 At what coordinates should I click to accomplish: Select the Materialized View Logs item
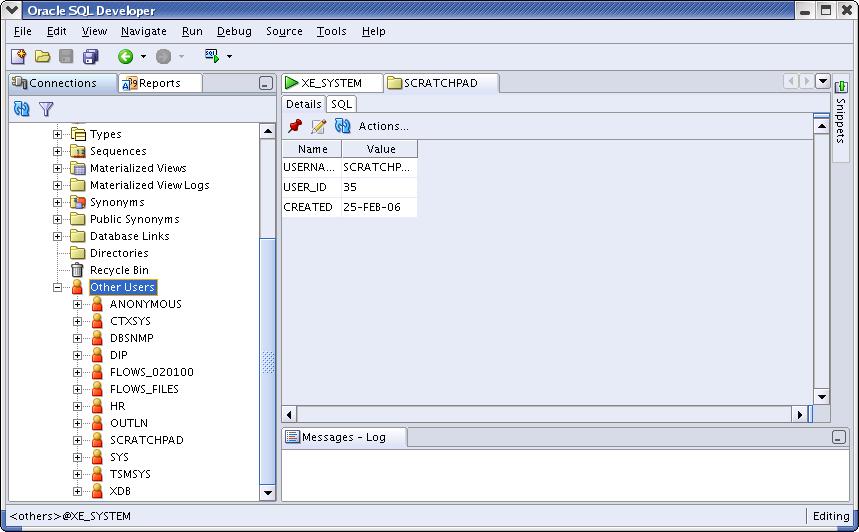150,185
